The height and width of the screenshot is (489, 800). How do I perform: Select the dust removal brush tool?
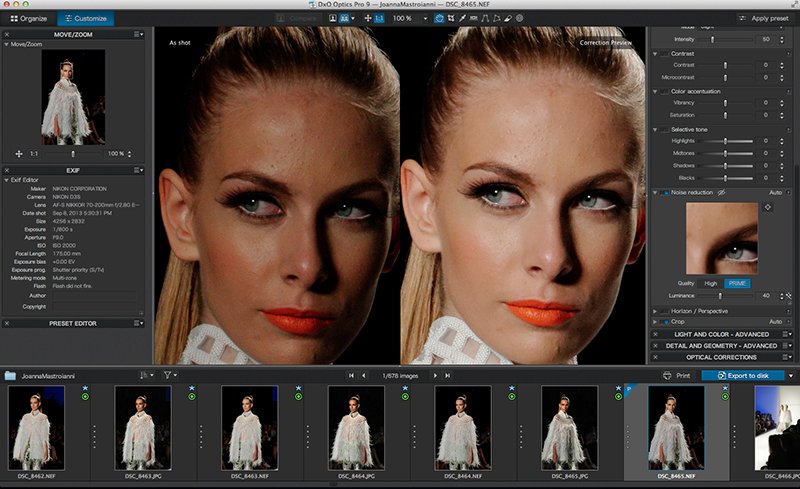[x=508, y=18]
